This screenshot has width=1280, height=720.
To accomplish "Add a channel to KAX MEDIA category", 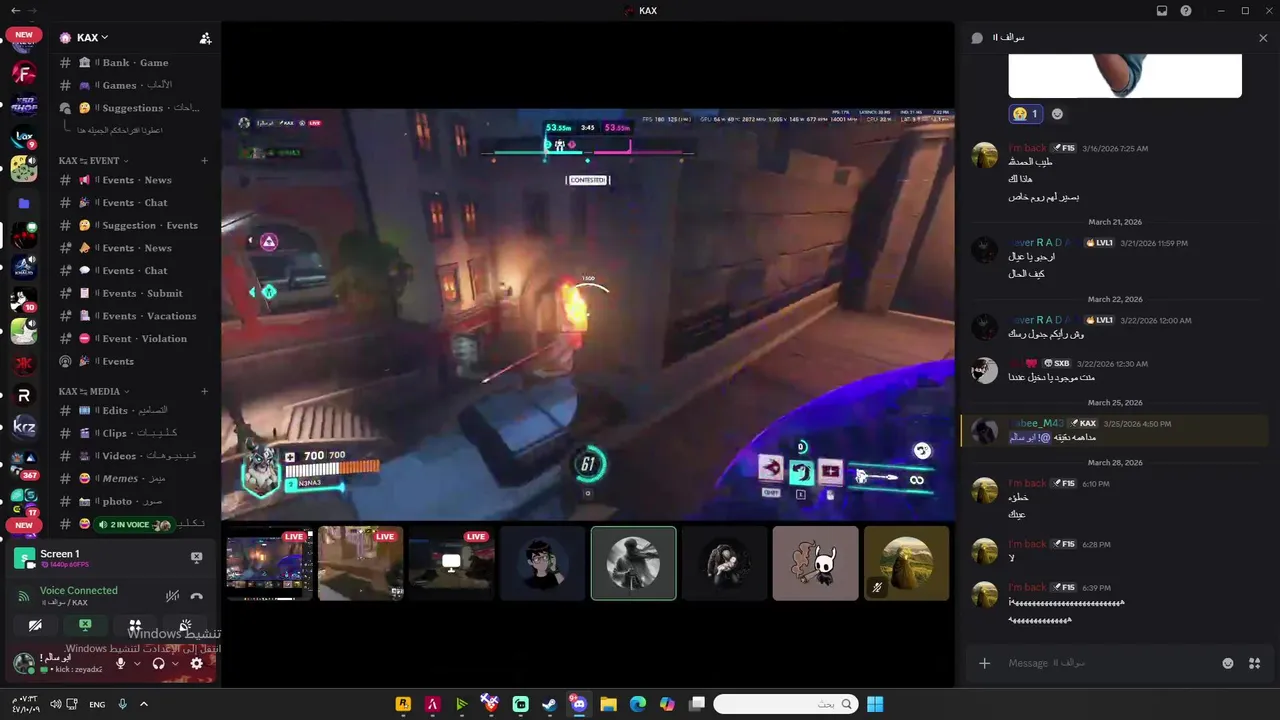I will [x=204, y=391].
